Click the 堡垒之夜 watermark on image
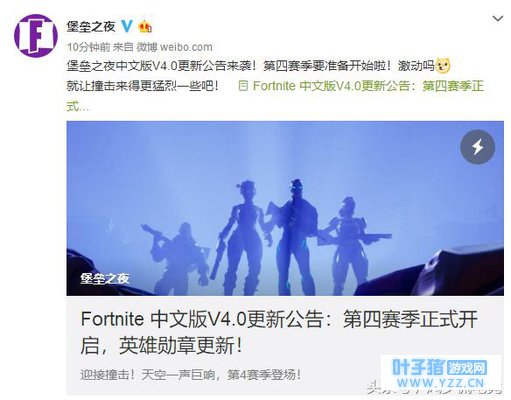This screenshot has width=511, height=400. (104, 278)
